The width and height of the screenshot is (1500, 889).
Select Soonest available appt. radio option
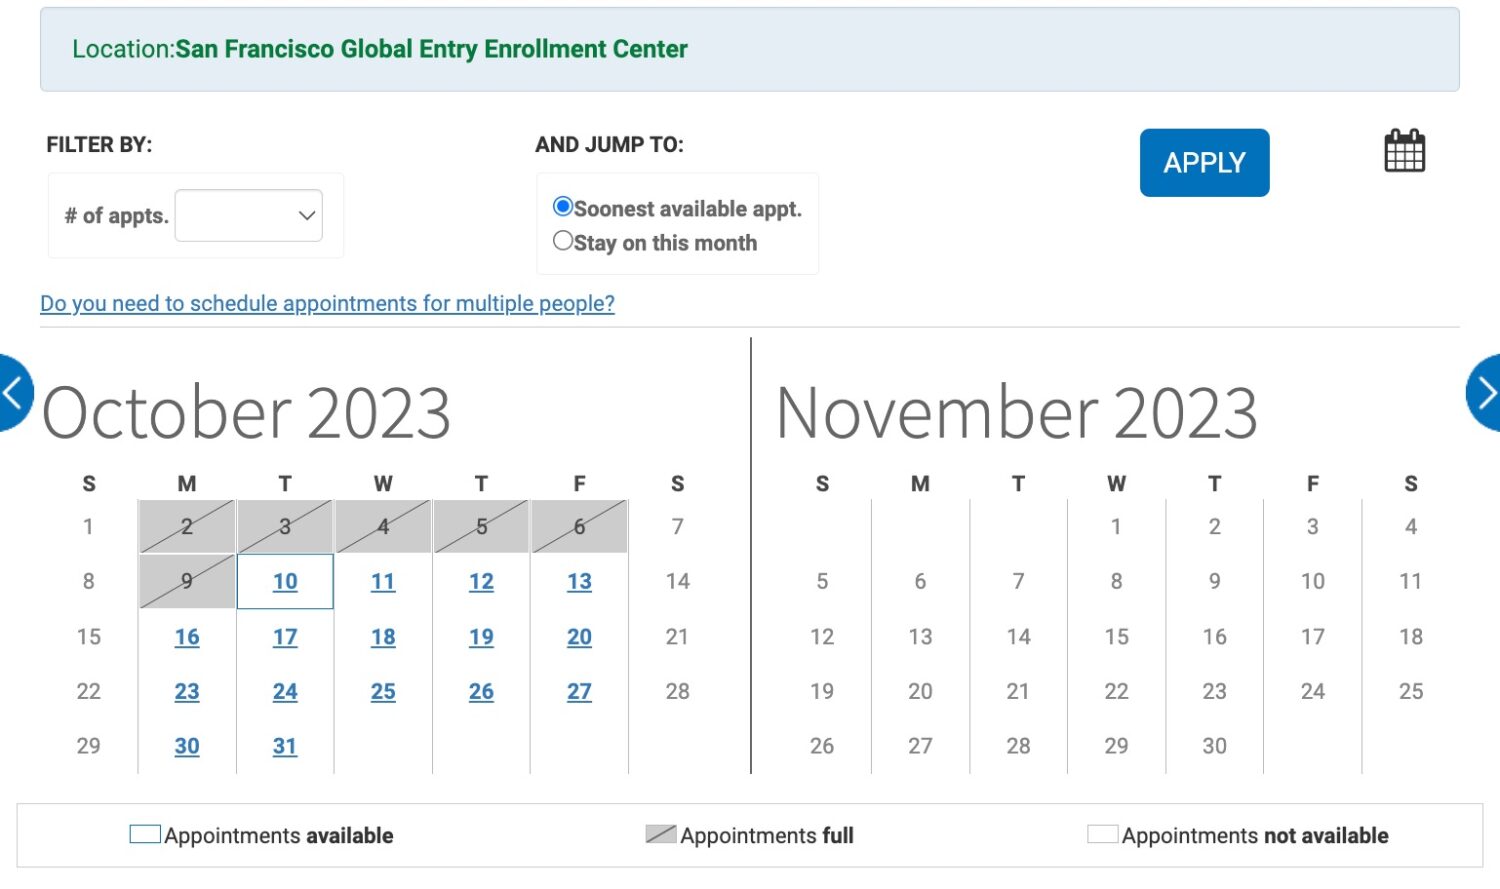[x=563, y=207]
